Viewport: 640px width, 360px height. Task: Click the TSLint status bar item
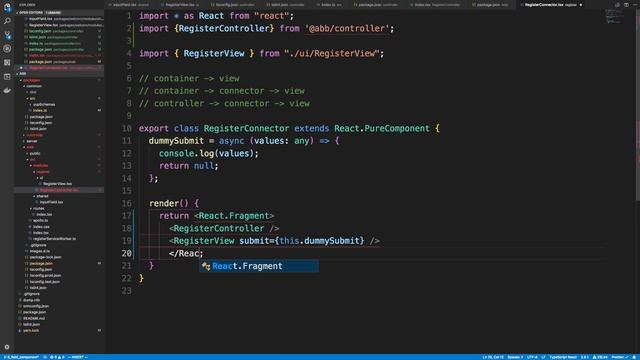600,357
